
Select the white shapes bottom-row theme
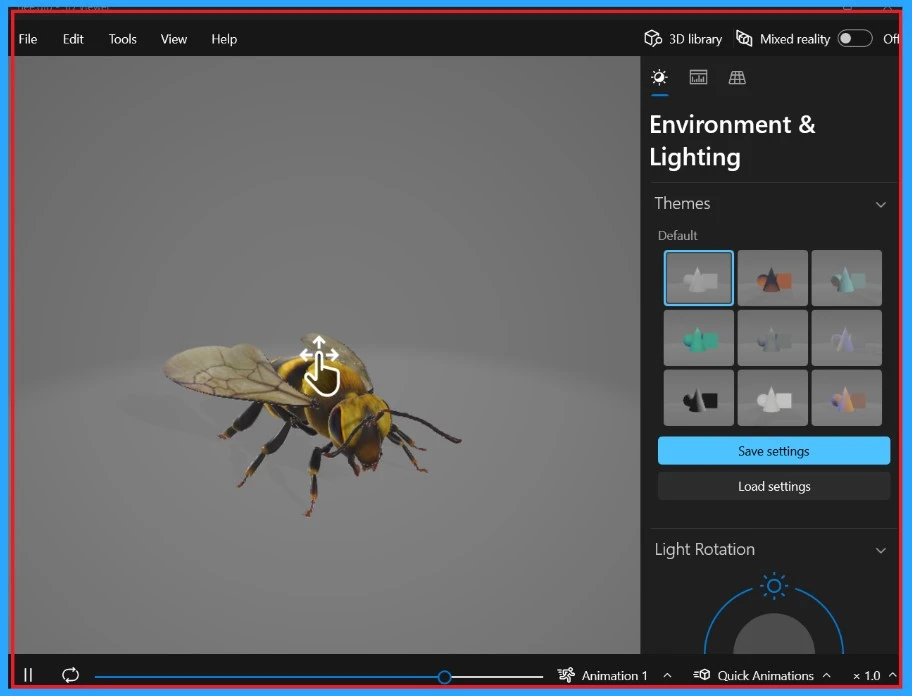772,398
